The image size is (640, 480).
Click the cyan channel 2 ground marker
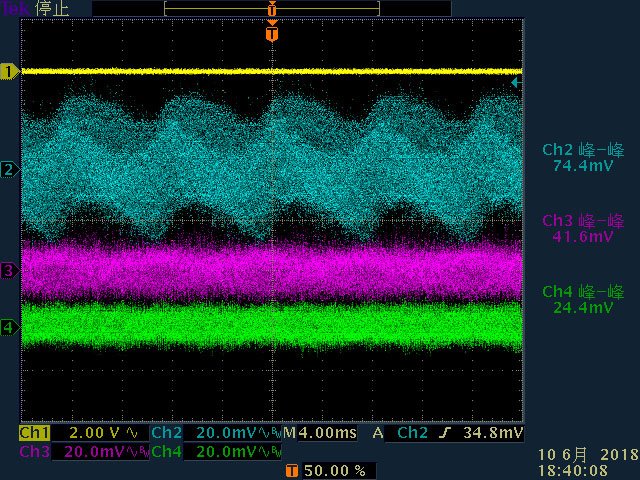coord(10,169)
